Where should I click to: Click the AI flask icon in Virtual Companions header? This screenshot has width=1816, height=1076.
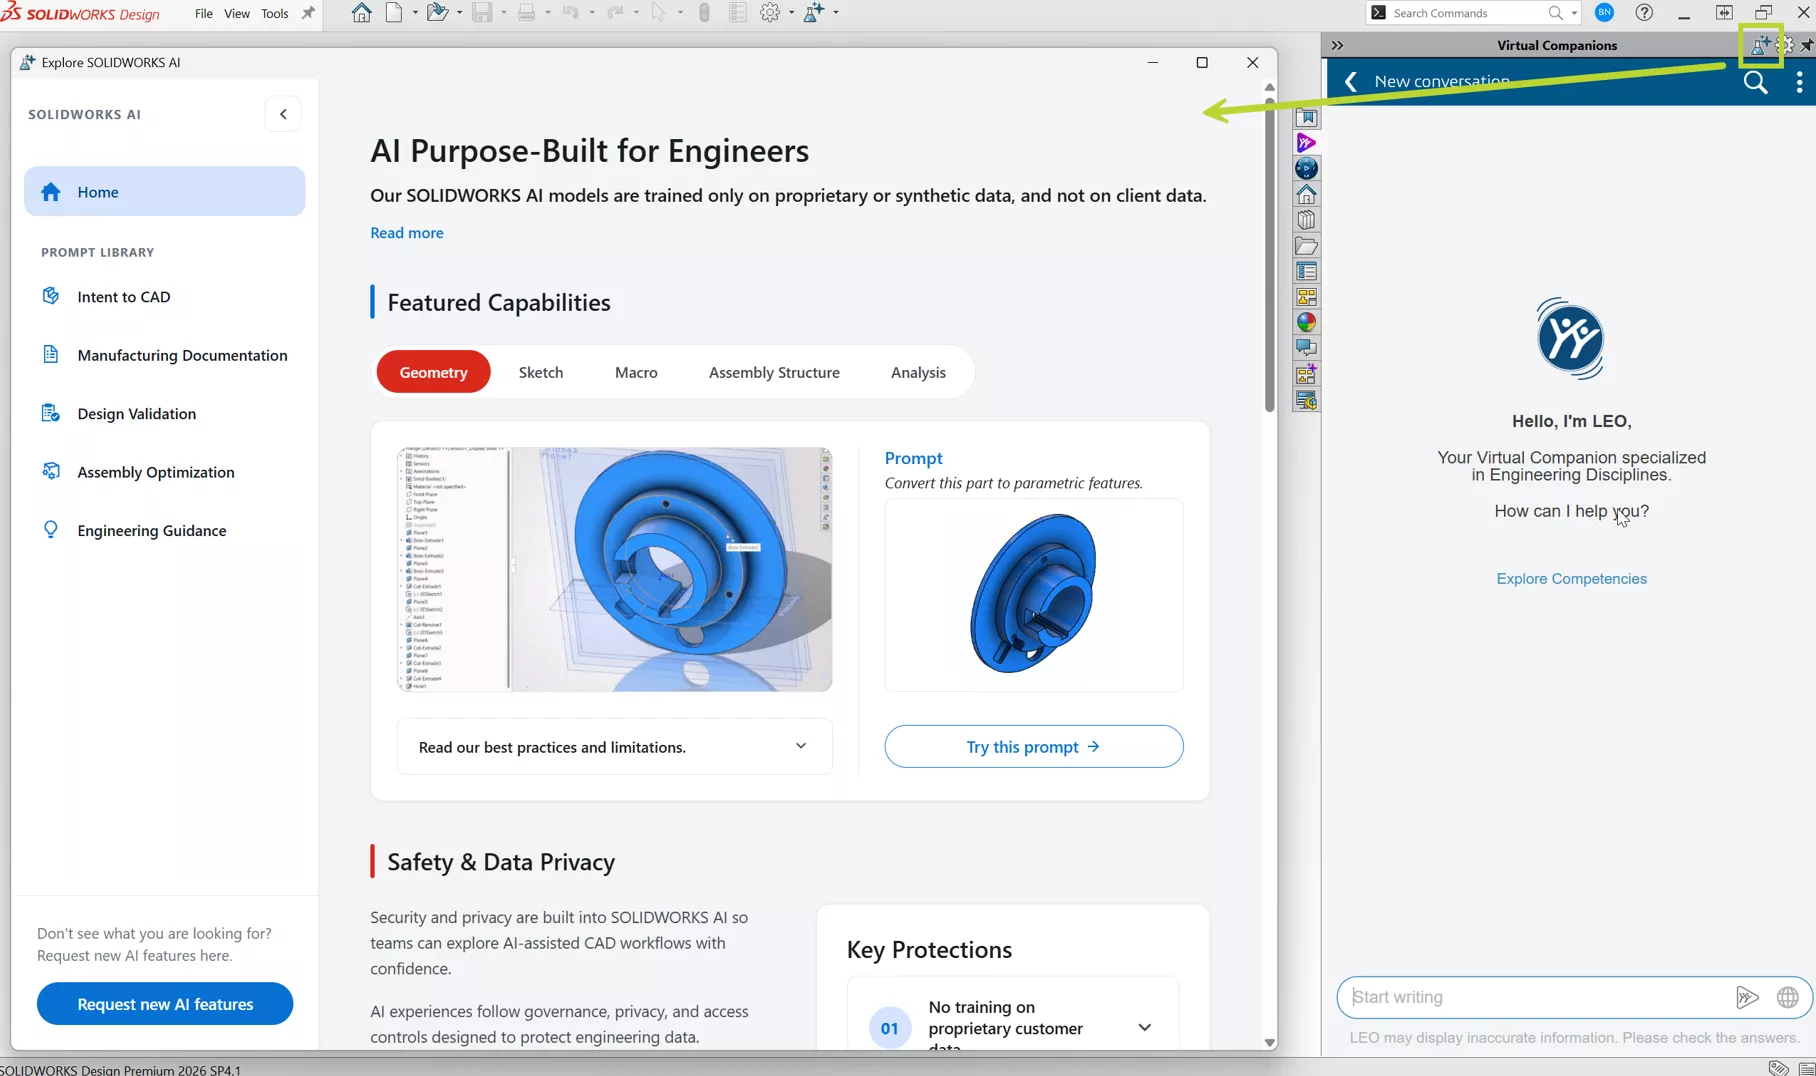(x=1760, y=45)
